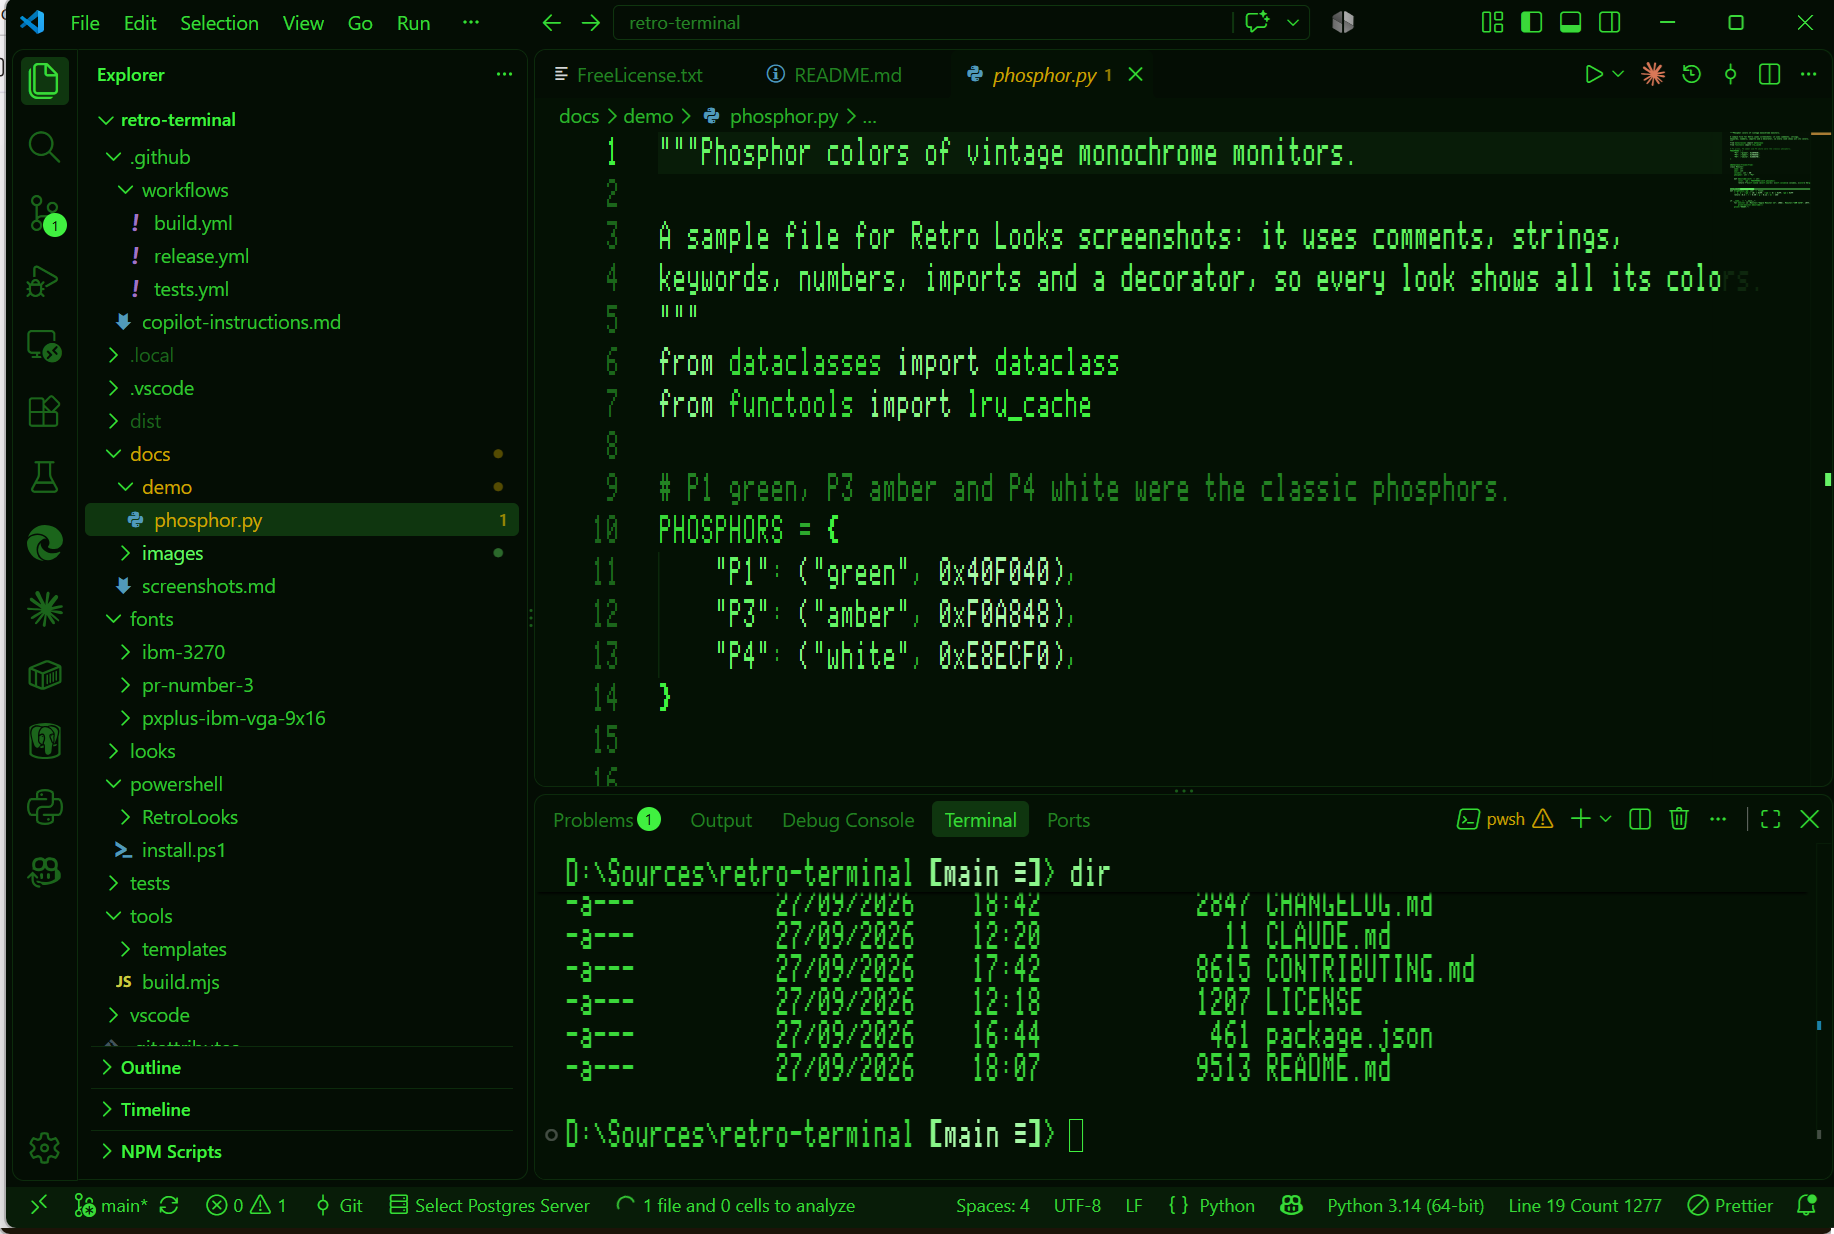Toggle the secondary side bar
1834x1234 pixels.
coord(1609,22)
